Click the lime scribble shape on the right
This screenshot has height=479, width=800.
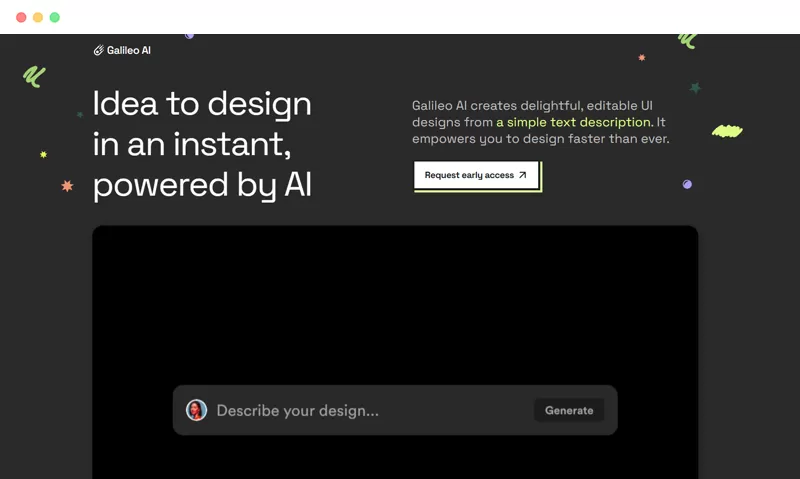(727, 131)
